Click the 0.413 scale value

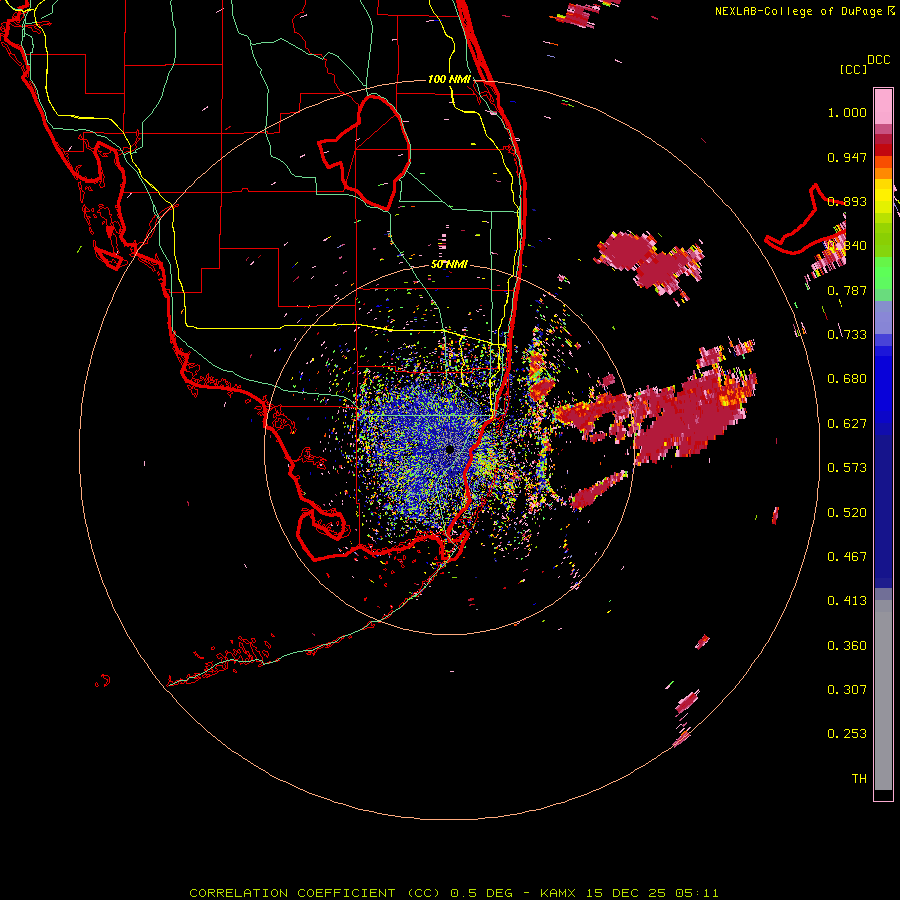(847, 602)
